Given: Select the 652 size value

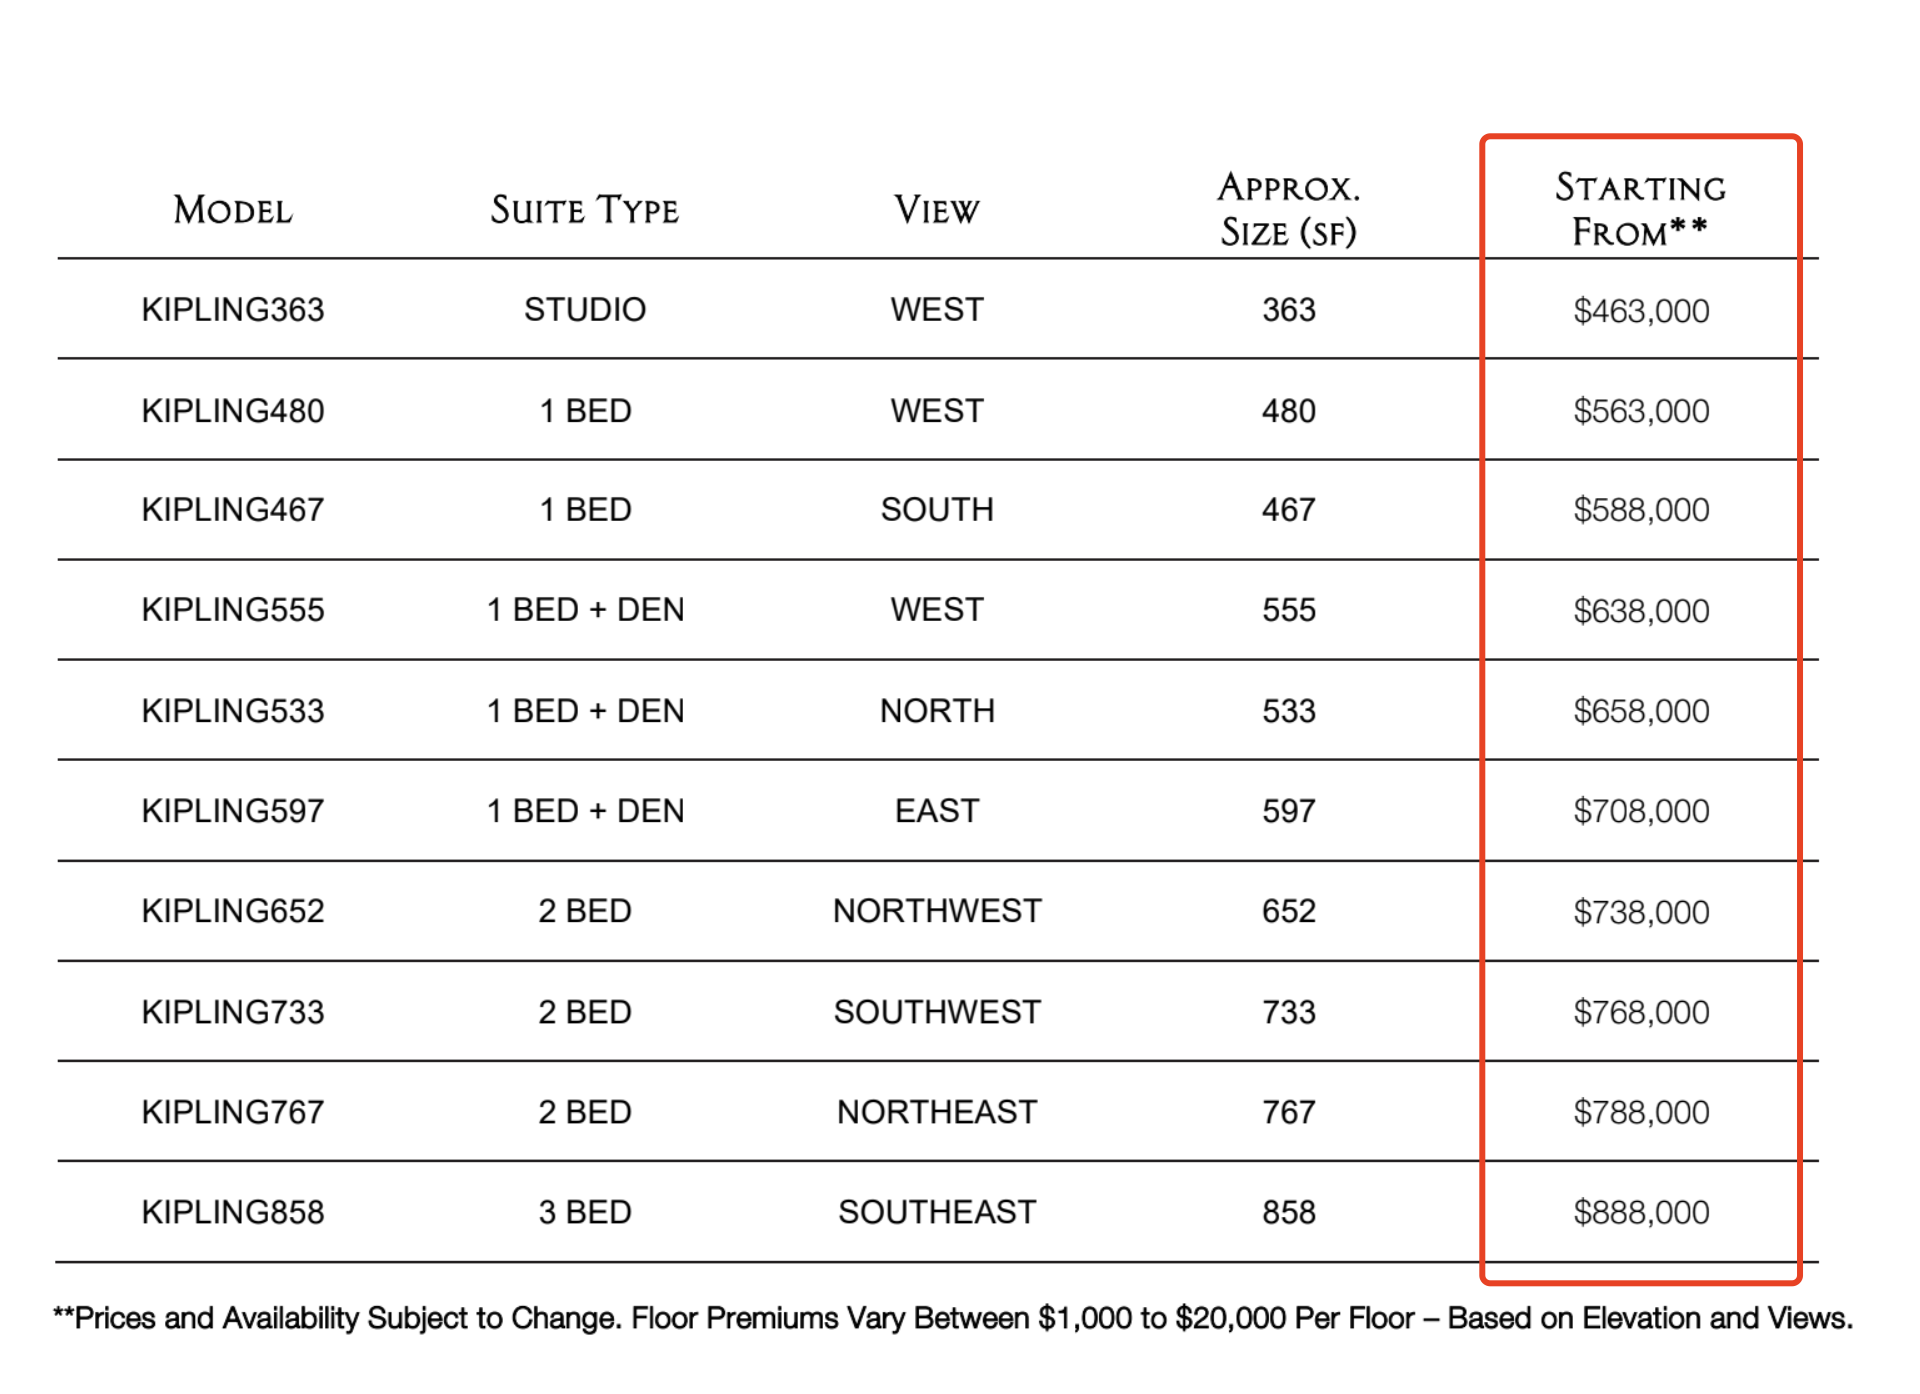Looking at the screenshot, I should click(1289, 911).
